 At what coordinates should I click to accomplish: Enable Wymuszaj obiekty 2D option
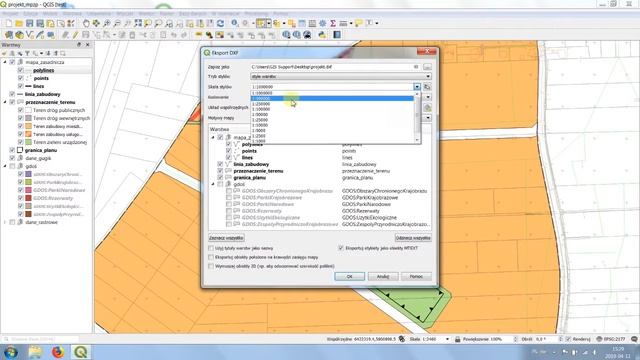pyautogui.click(x=211, y=266)
